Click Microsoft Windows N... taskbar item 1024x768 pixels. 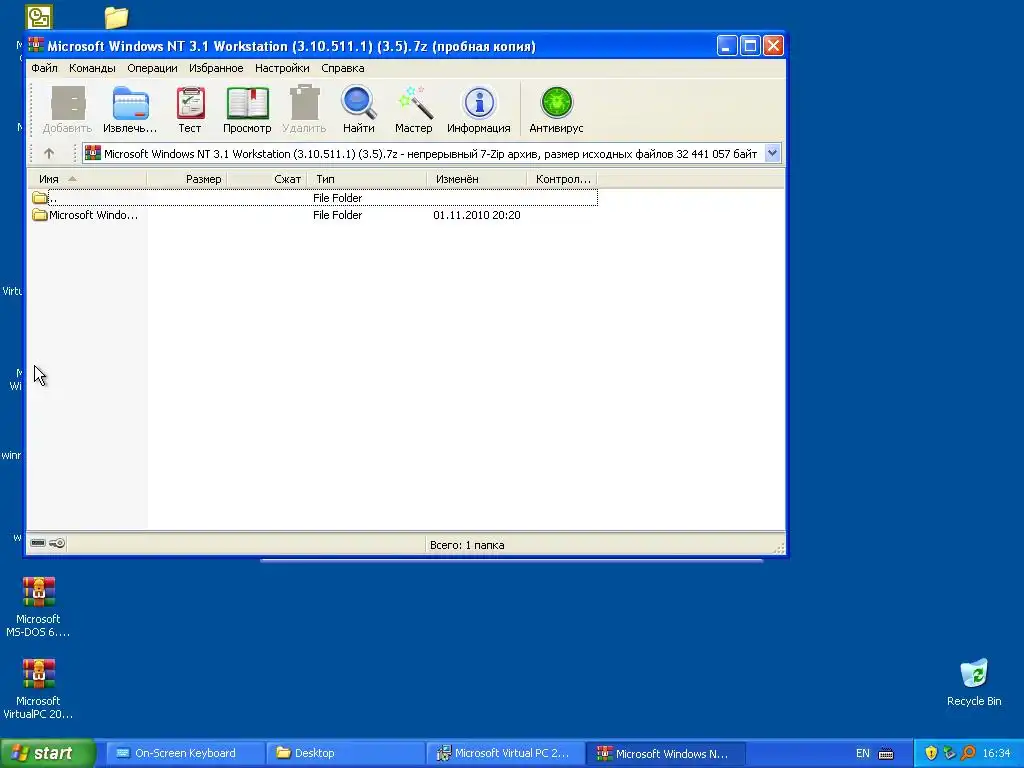[x=666, y=753]
